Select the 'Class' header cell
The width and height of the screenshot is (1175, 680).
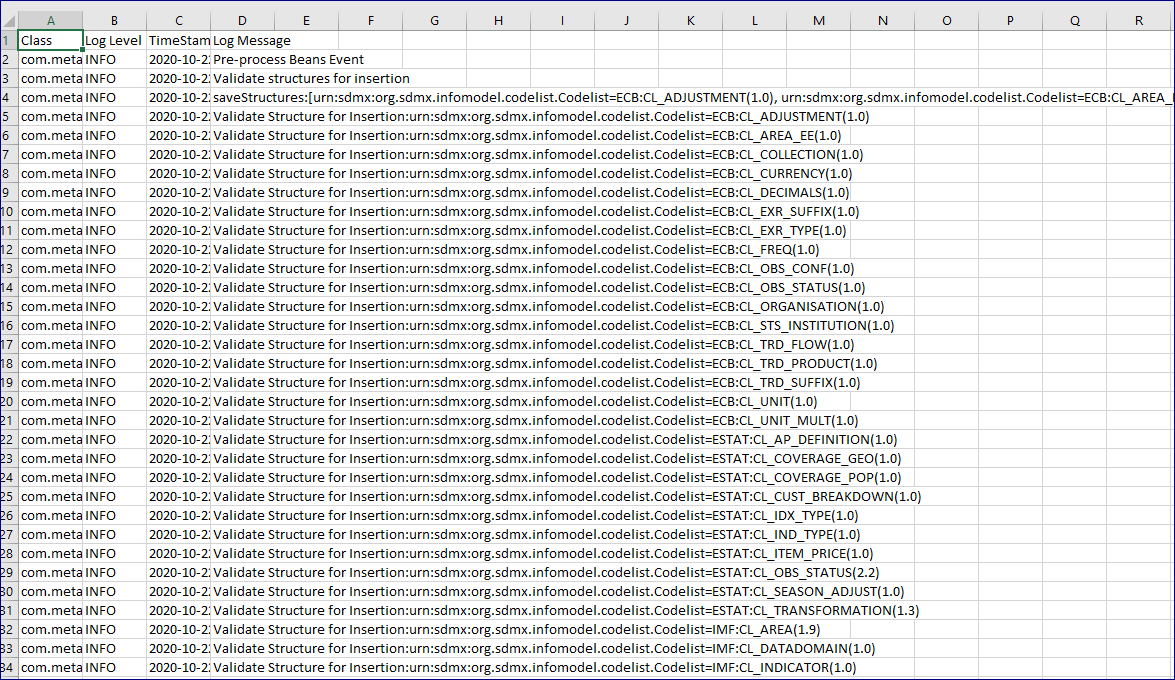pyautogui.click(x=50, y=41)
